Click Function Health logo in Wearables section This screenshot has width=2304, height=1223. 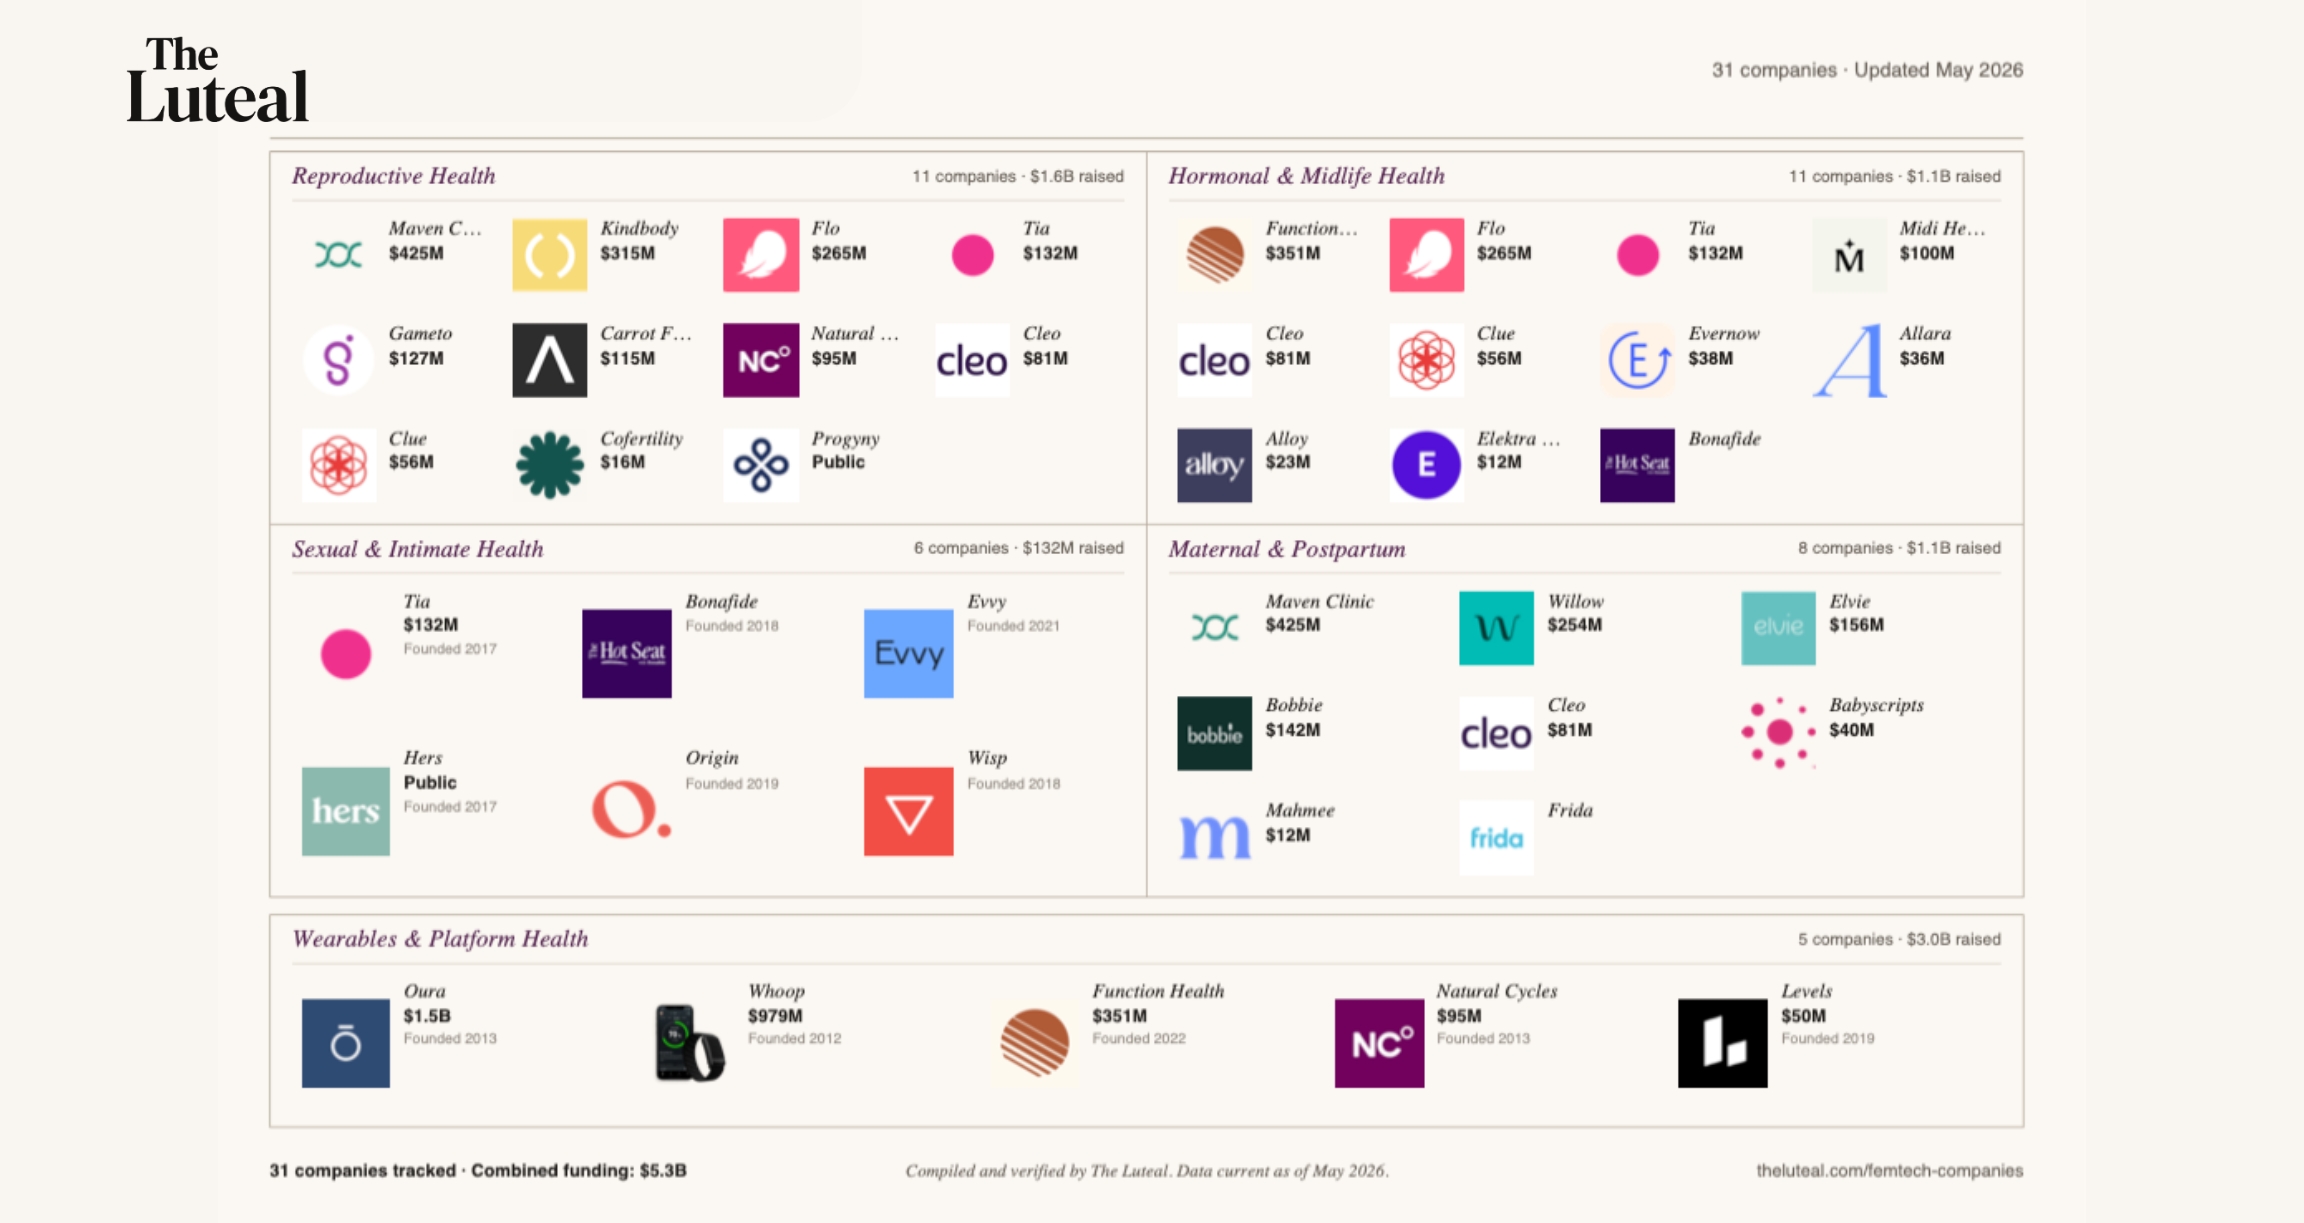[x=1035, y=1043]
